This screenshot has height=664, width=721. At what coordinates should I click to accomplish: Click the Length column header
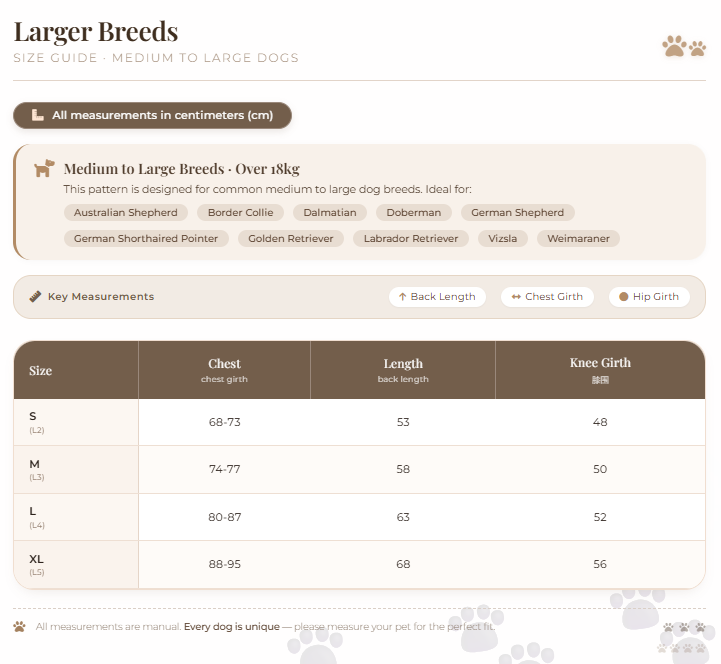(x=403, y=370)
